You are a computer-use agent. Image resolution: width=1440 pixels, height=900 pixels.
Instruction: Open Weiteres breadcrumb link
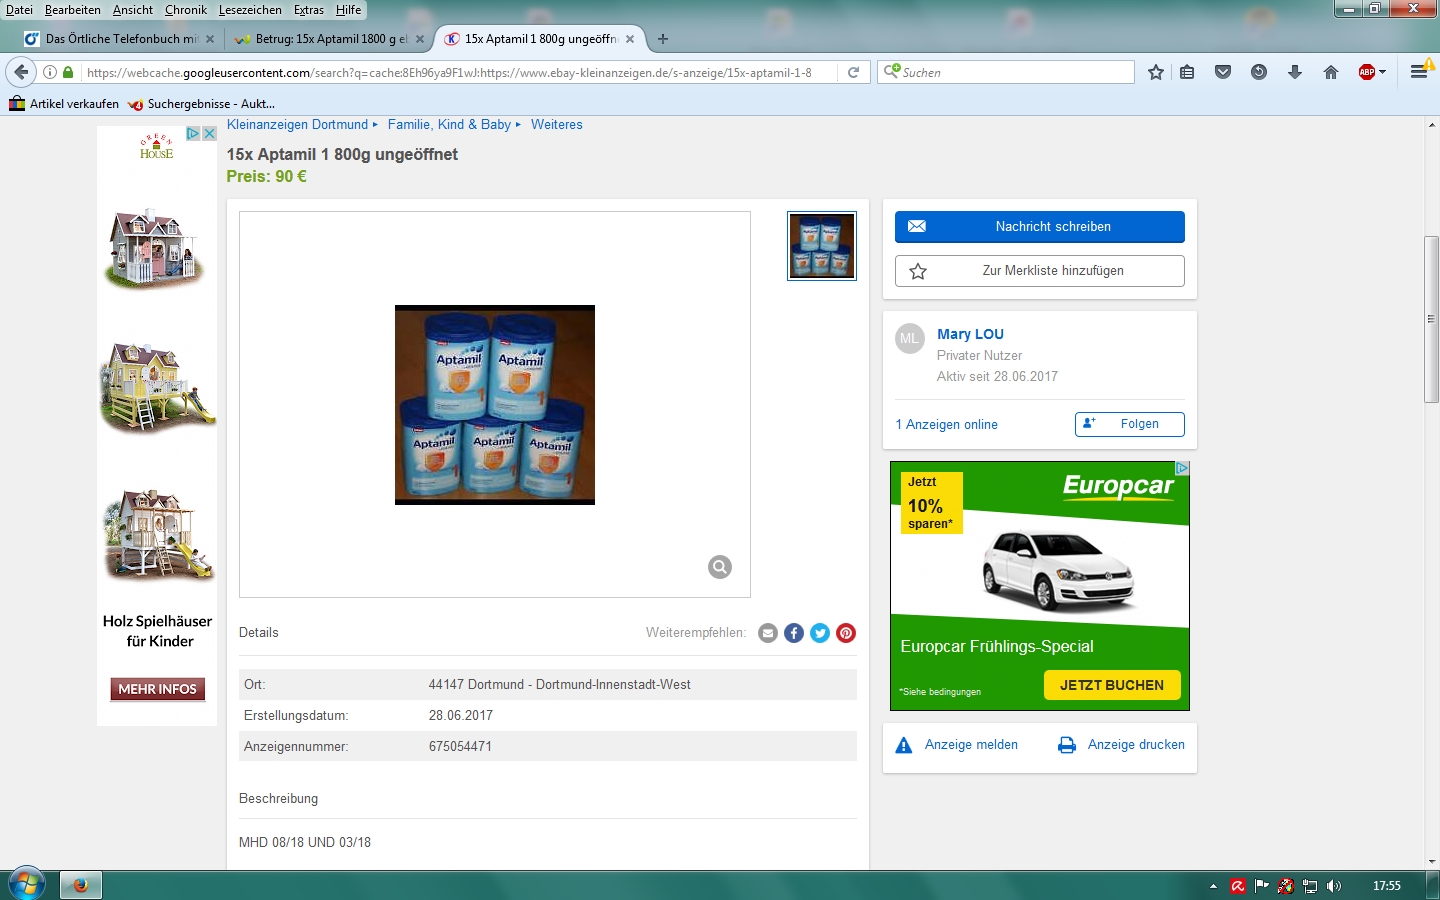point(557,125)
